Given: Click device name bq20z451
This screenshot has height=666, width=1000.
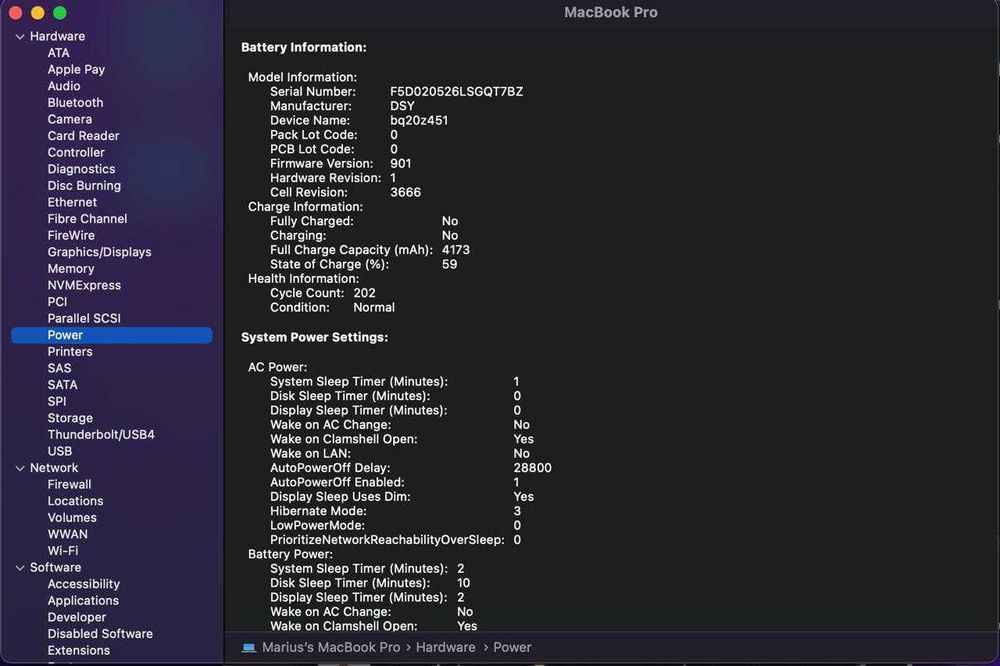Looking at the screenshot, I should [419, 120].
